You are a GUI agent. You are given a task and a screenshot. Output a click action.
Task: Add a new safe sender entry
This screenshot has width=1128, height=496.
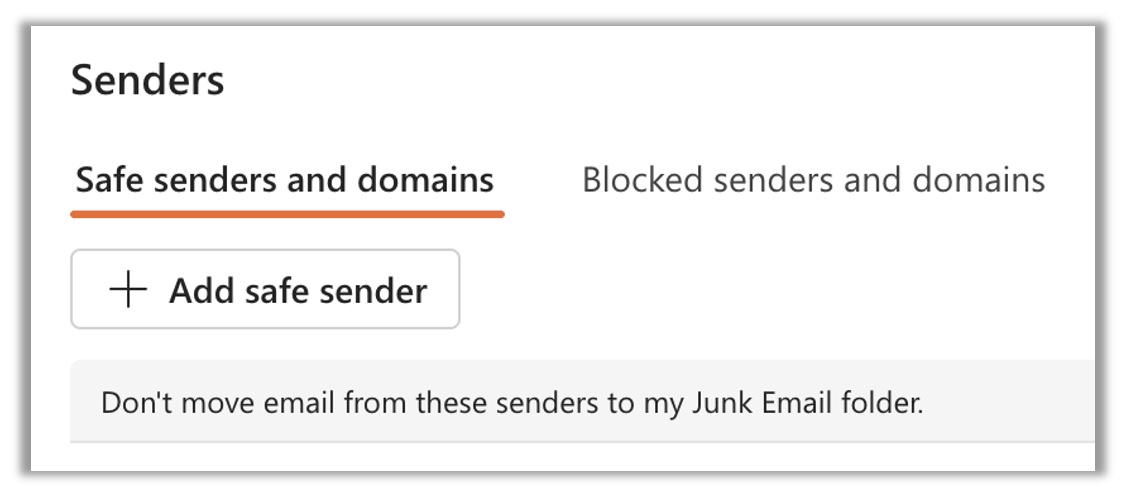point(265,290)
